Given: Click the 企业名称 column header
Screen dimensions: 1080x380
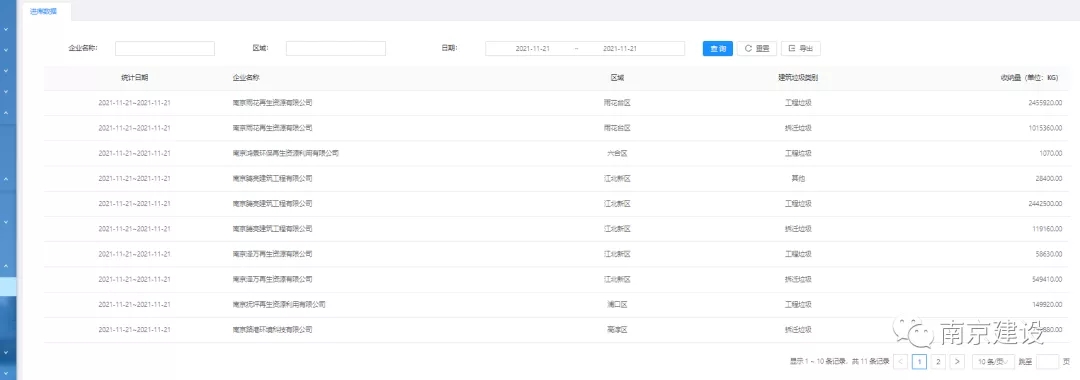Looking at the screenshot, I should (x=246, y=78).
